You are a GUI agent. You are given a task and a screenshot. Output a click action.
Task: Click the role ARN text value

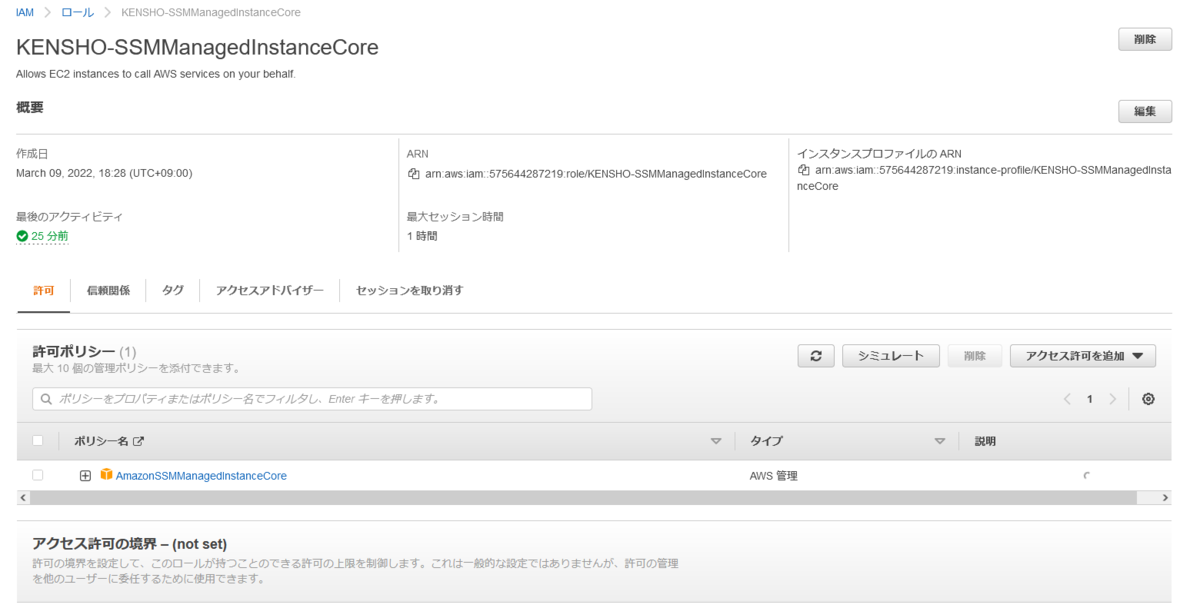595,174
